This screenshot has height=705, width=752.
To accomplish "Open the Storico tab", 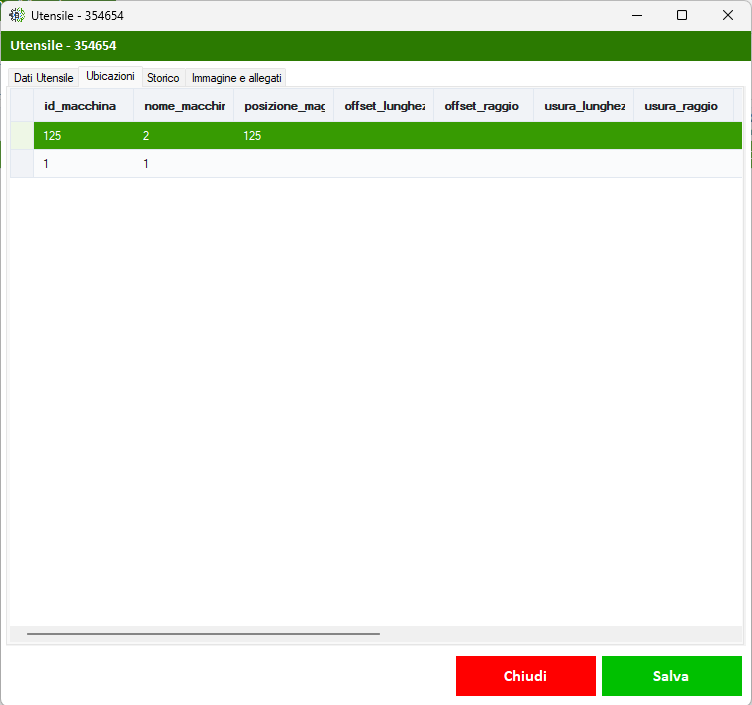I will [x=163, y=78].
